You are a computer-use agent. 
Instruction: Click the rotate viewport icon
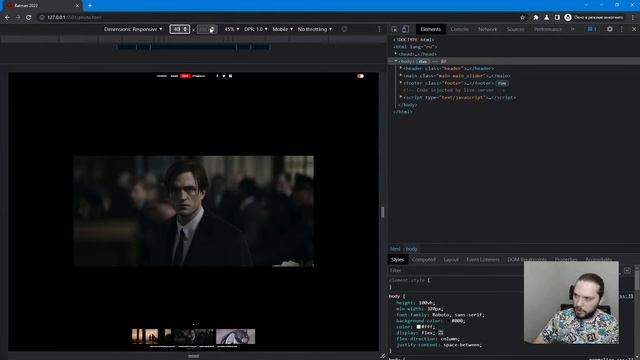(344, 29)
